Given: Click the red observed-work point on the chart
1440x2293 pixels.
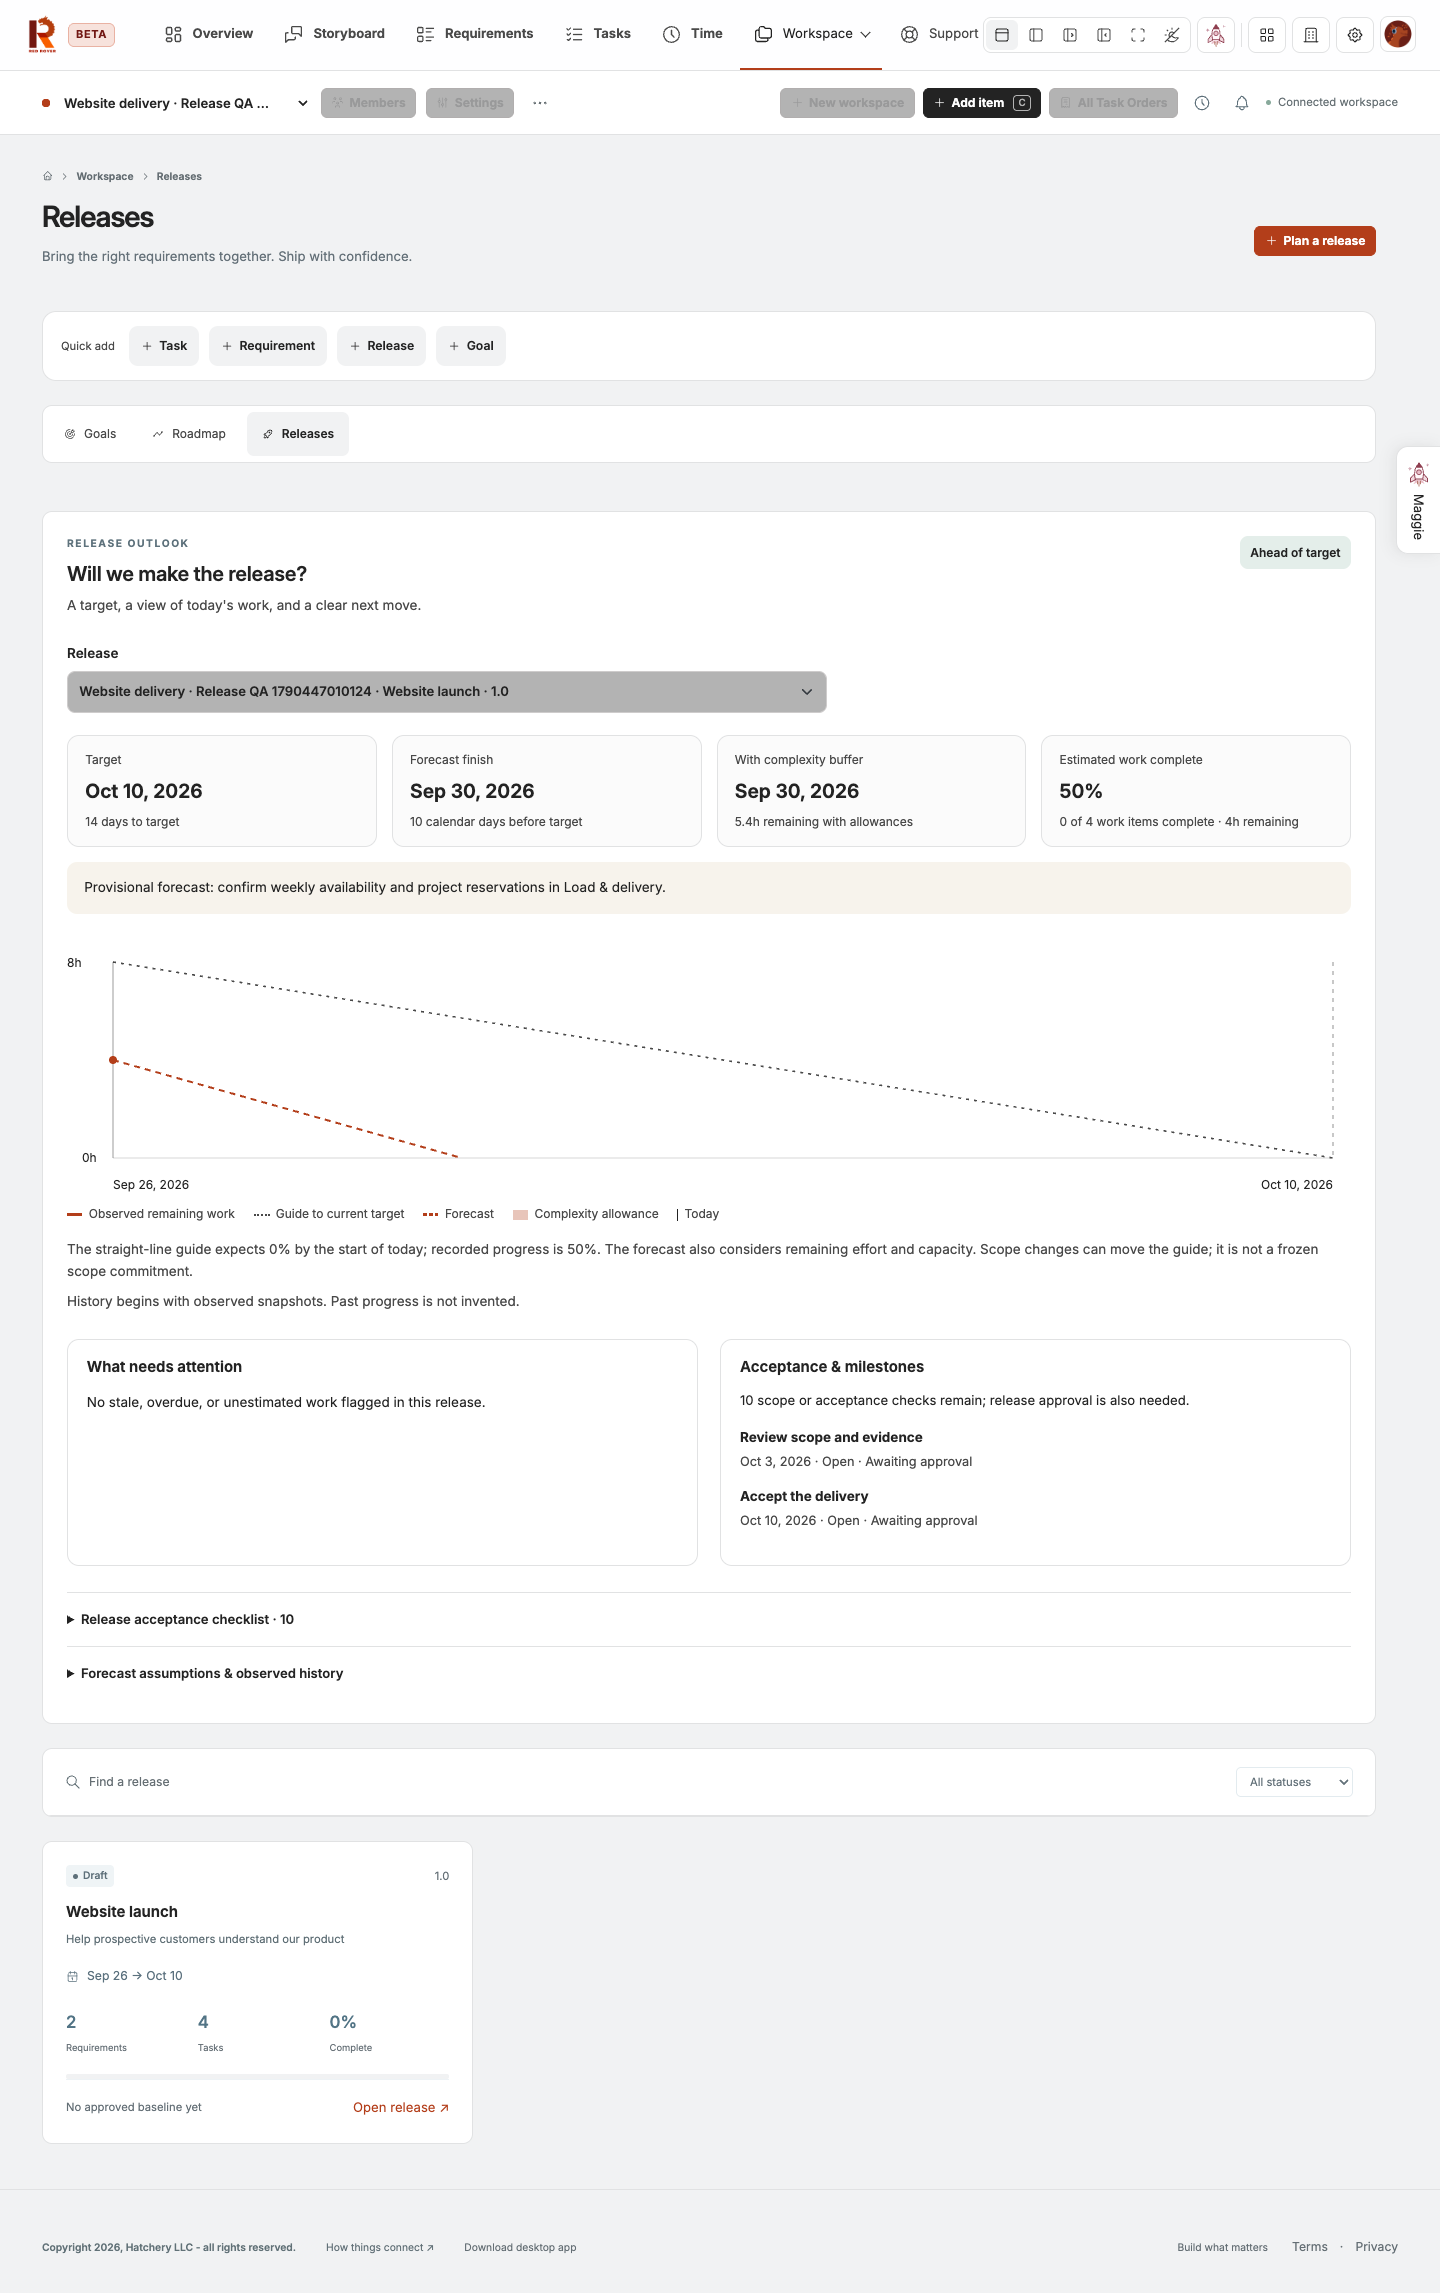Looking at the screenshot, I should 113,1060.
